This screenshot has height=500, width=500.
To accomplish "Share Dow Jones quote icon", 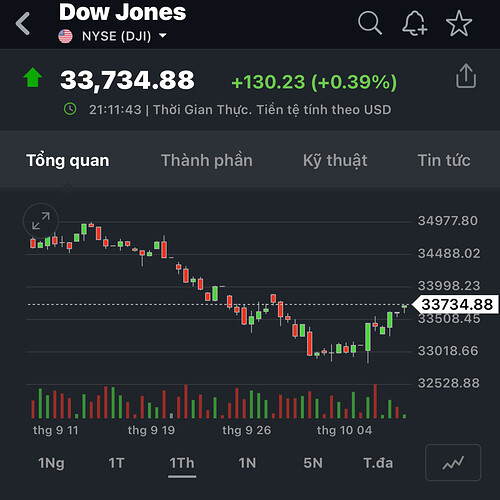I will [466, 76].
